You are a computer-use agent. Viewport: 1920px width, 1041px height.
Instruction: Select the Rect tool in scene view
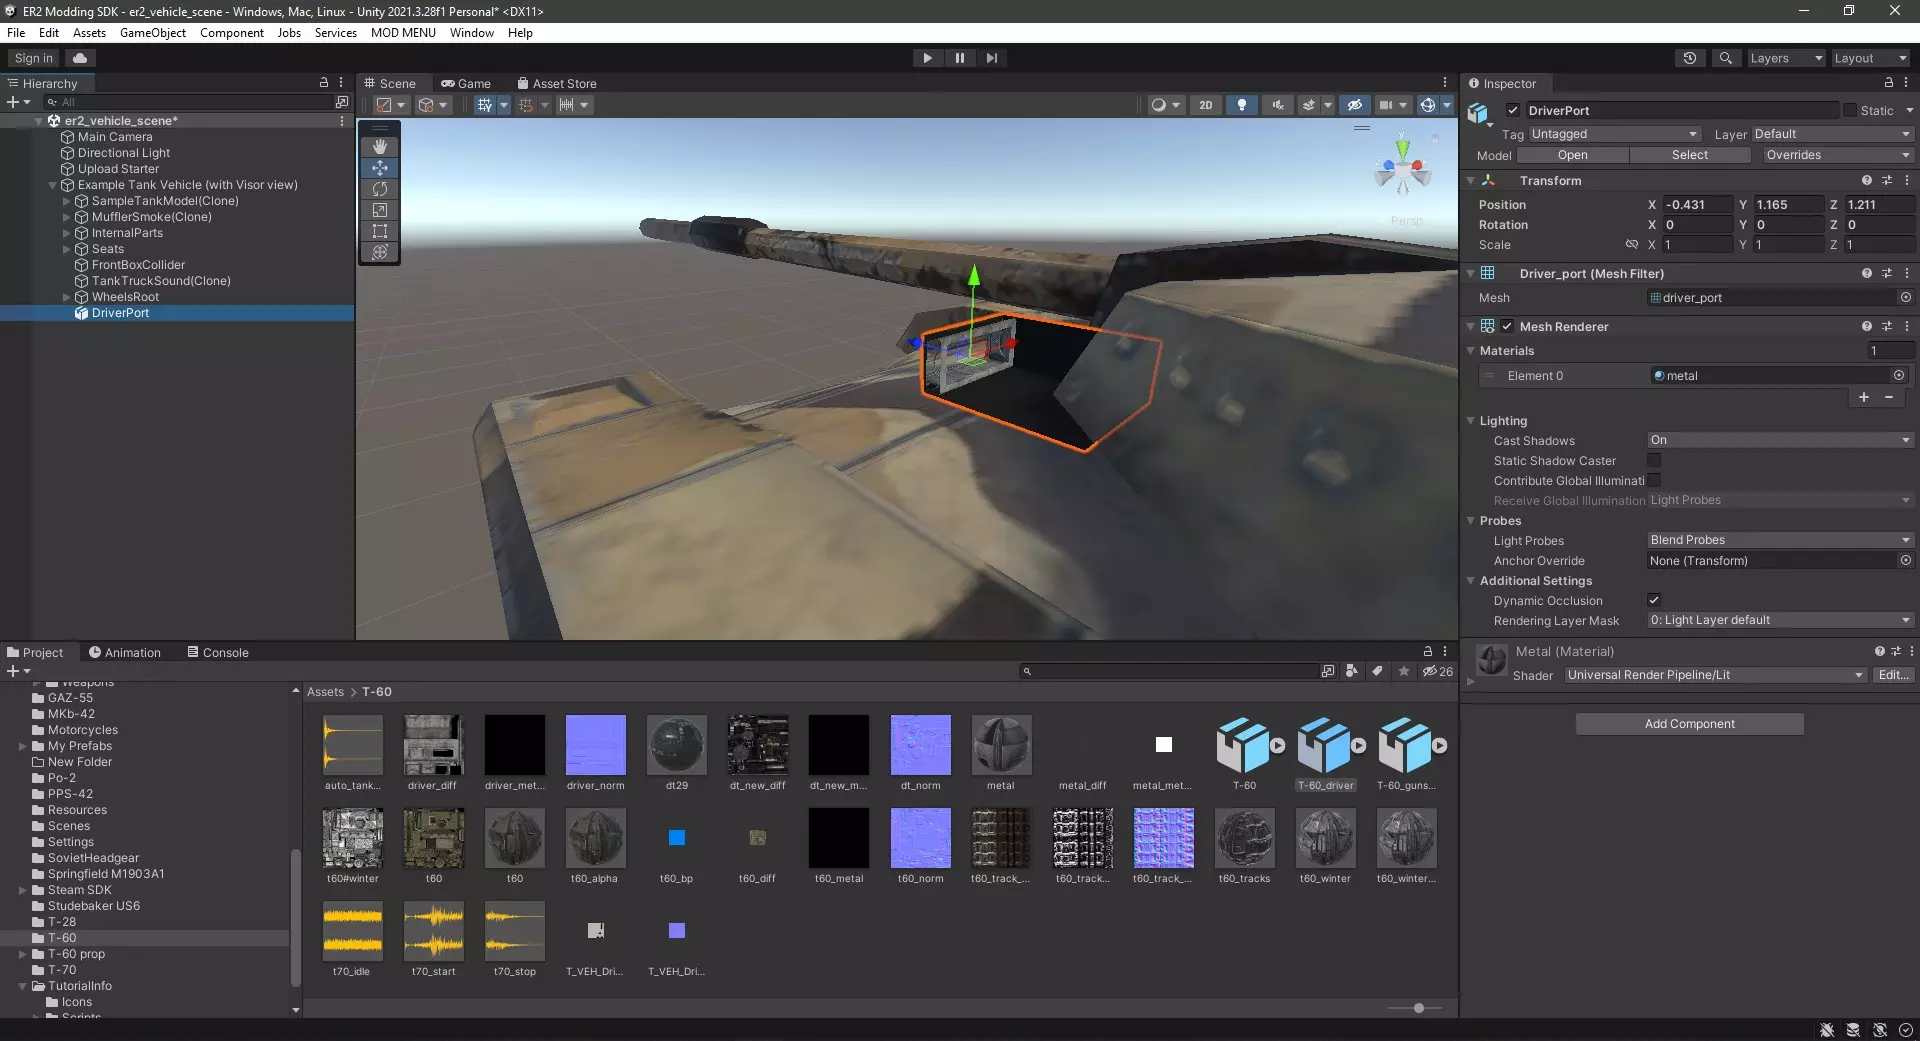[380, 231]
